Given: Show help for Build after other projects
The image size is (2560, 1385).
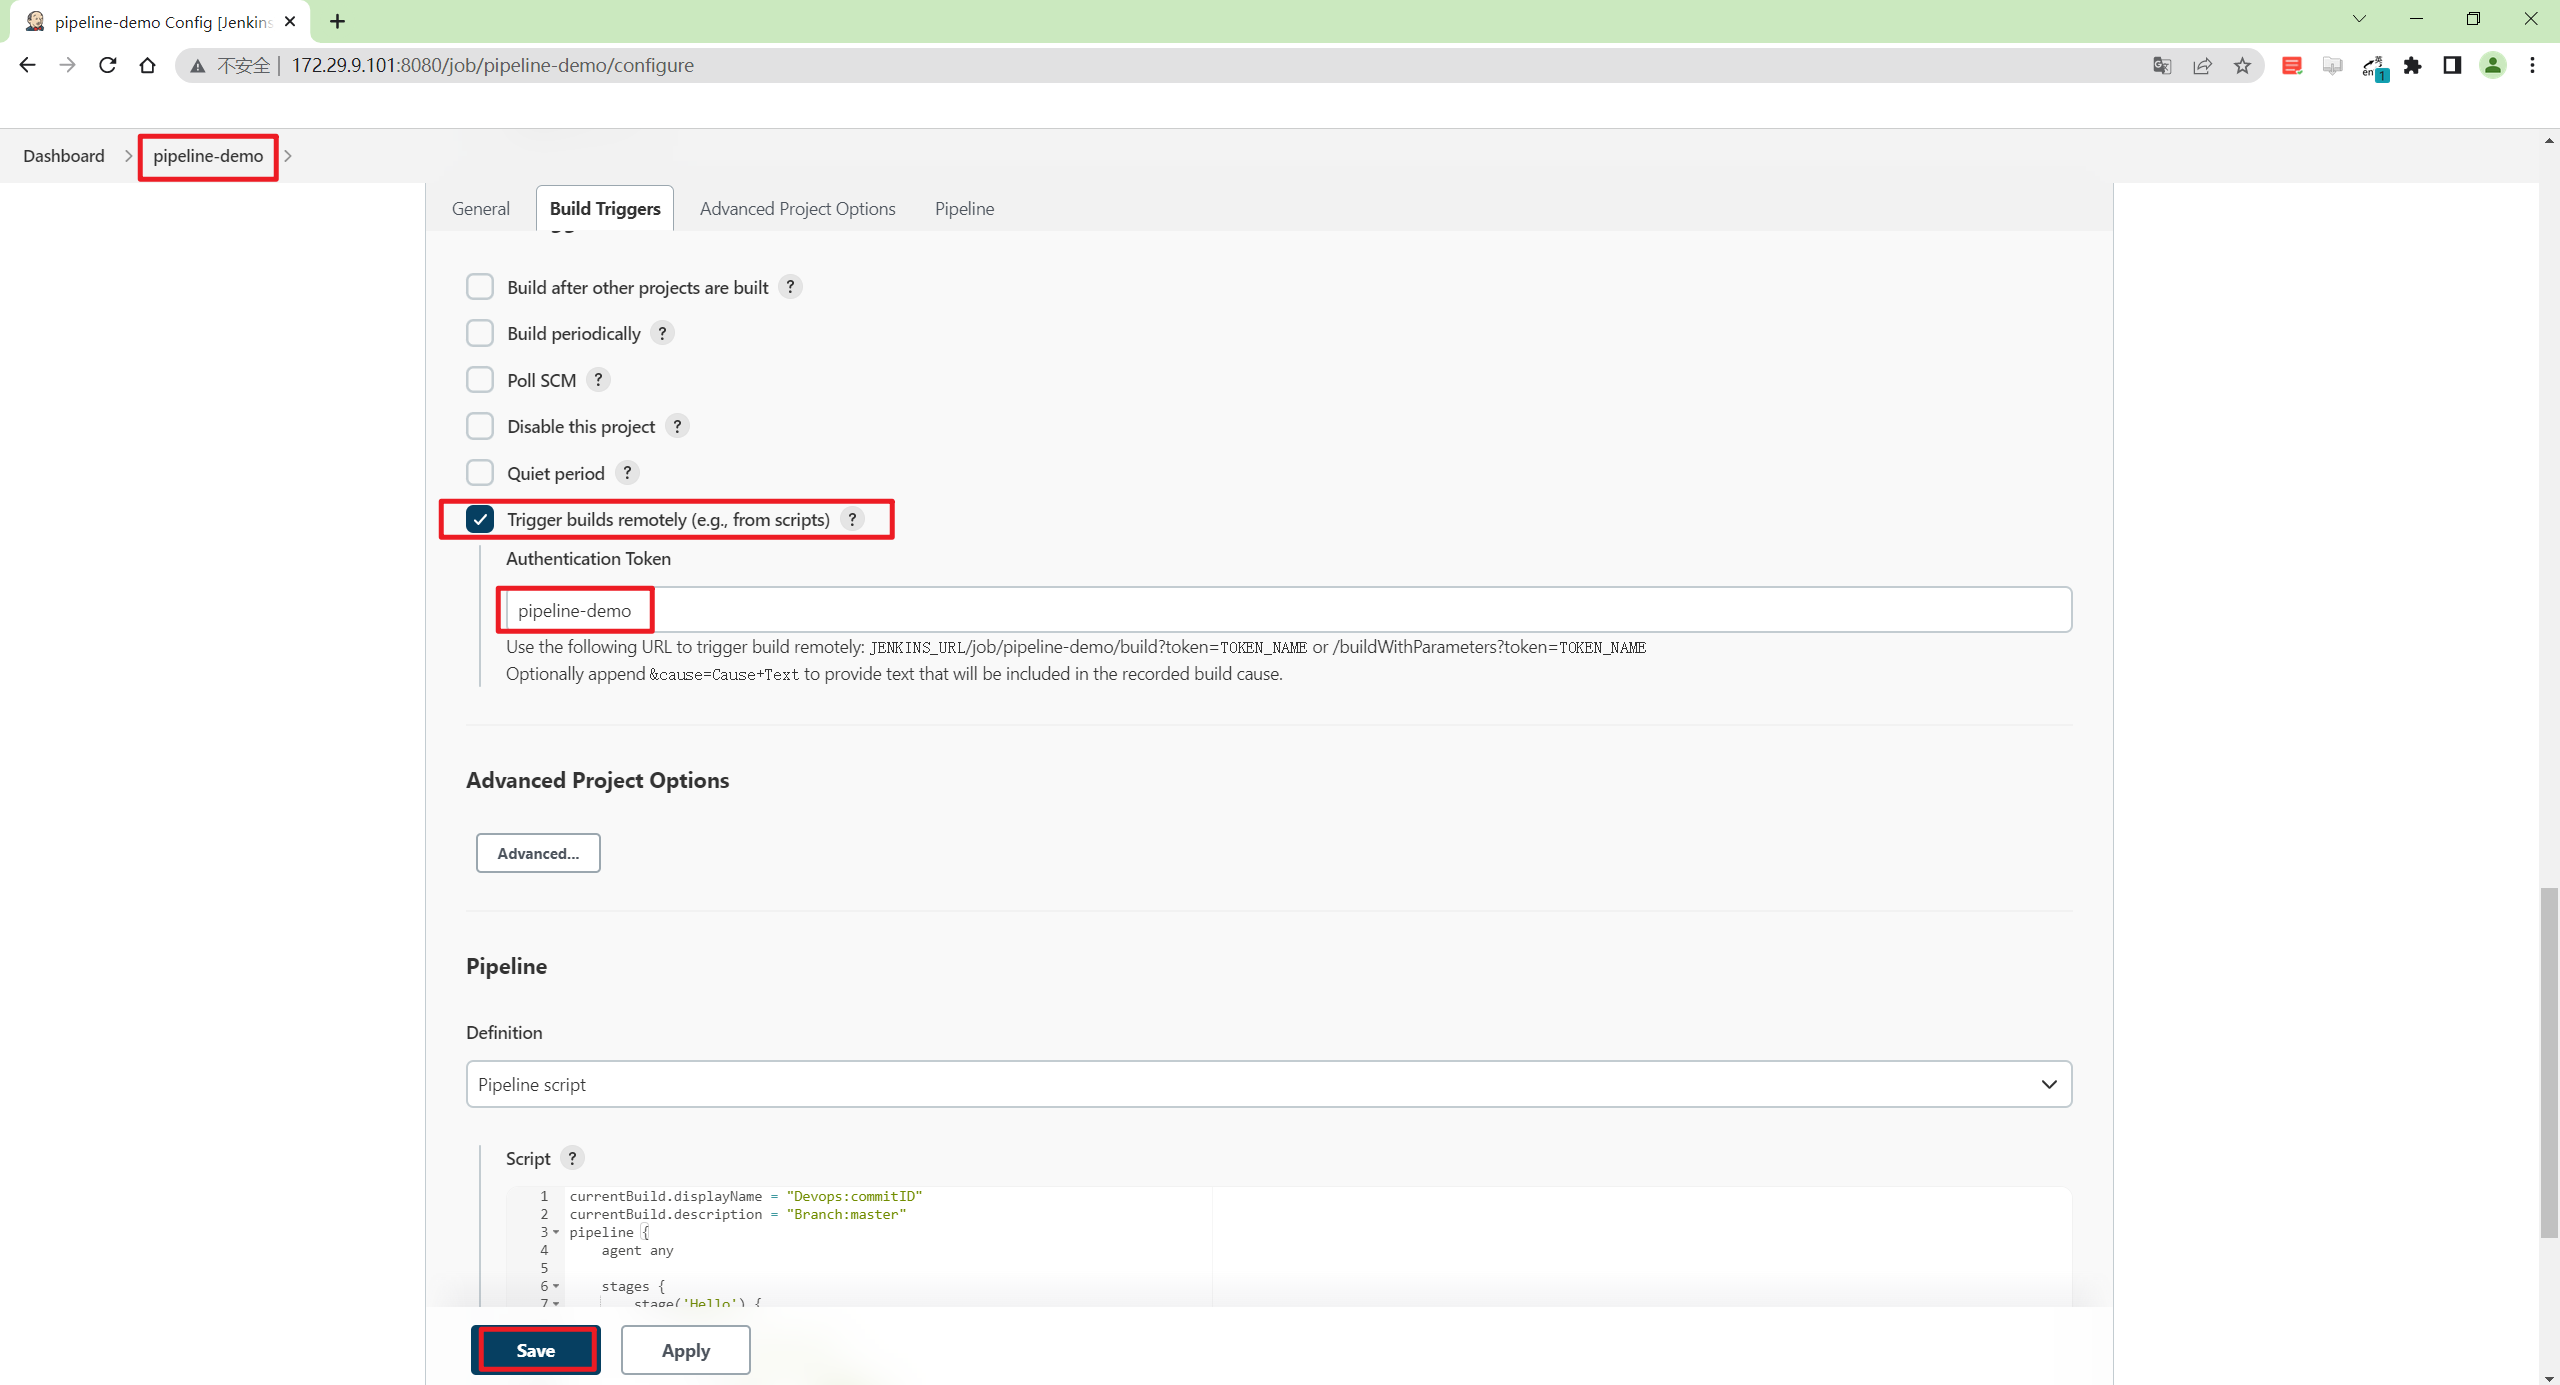Looking at the screenshot, I should point(790,287).
